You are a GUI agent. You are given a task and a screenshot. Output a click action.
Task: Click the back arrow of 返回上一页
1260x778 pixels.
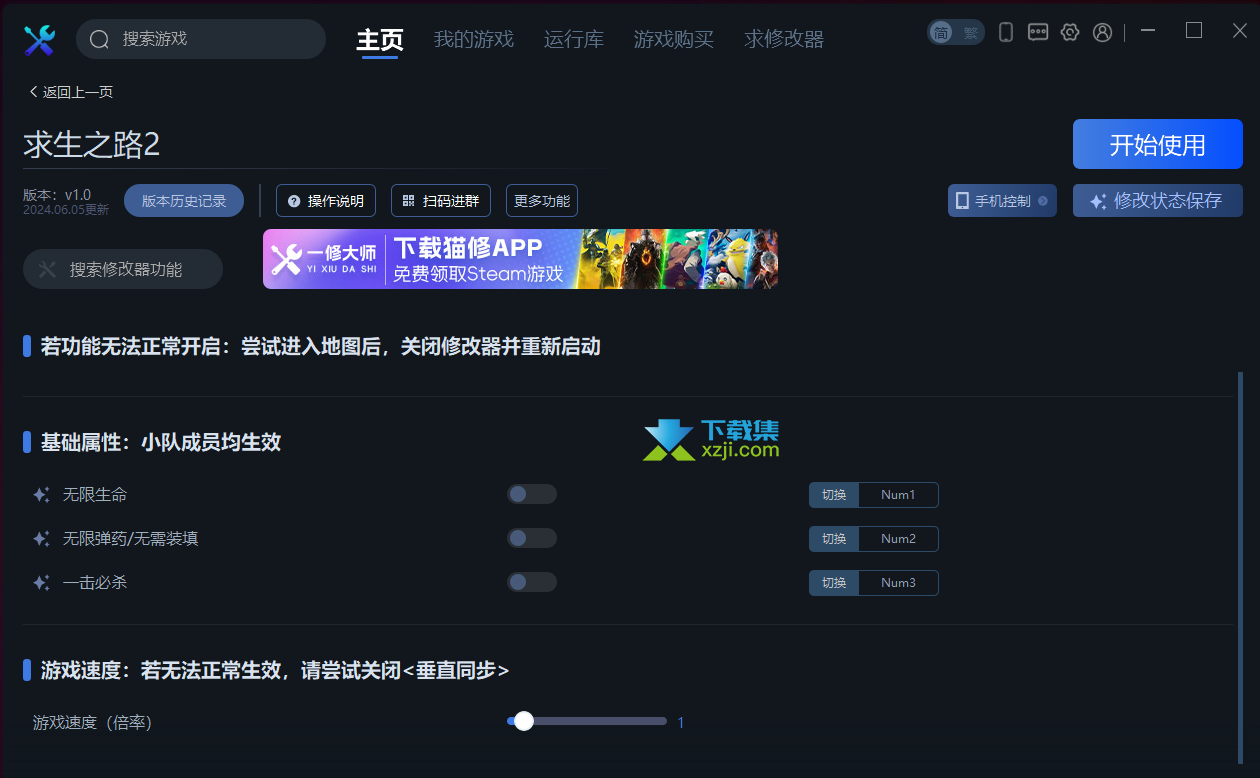pos(33,92)
